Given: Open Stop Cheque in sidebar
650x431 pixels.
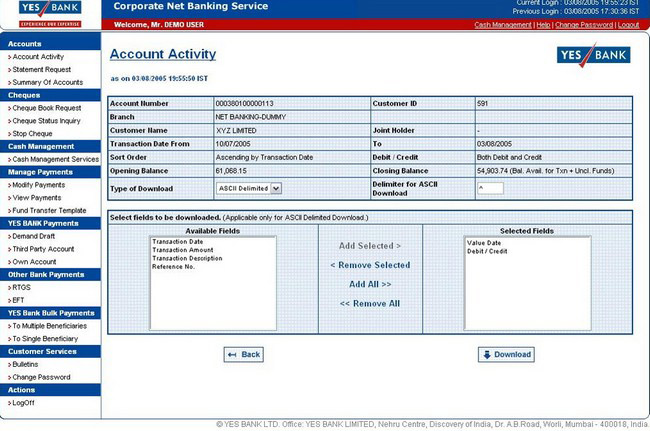Looking at the screenshot, I should [x=32, y=134].
